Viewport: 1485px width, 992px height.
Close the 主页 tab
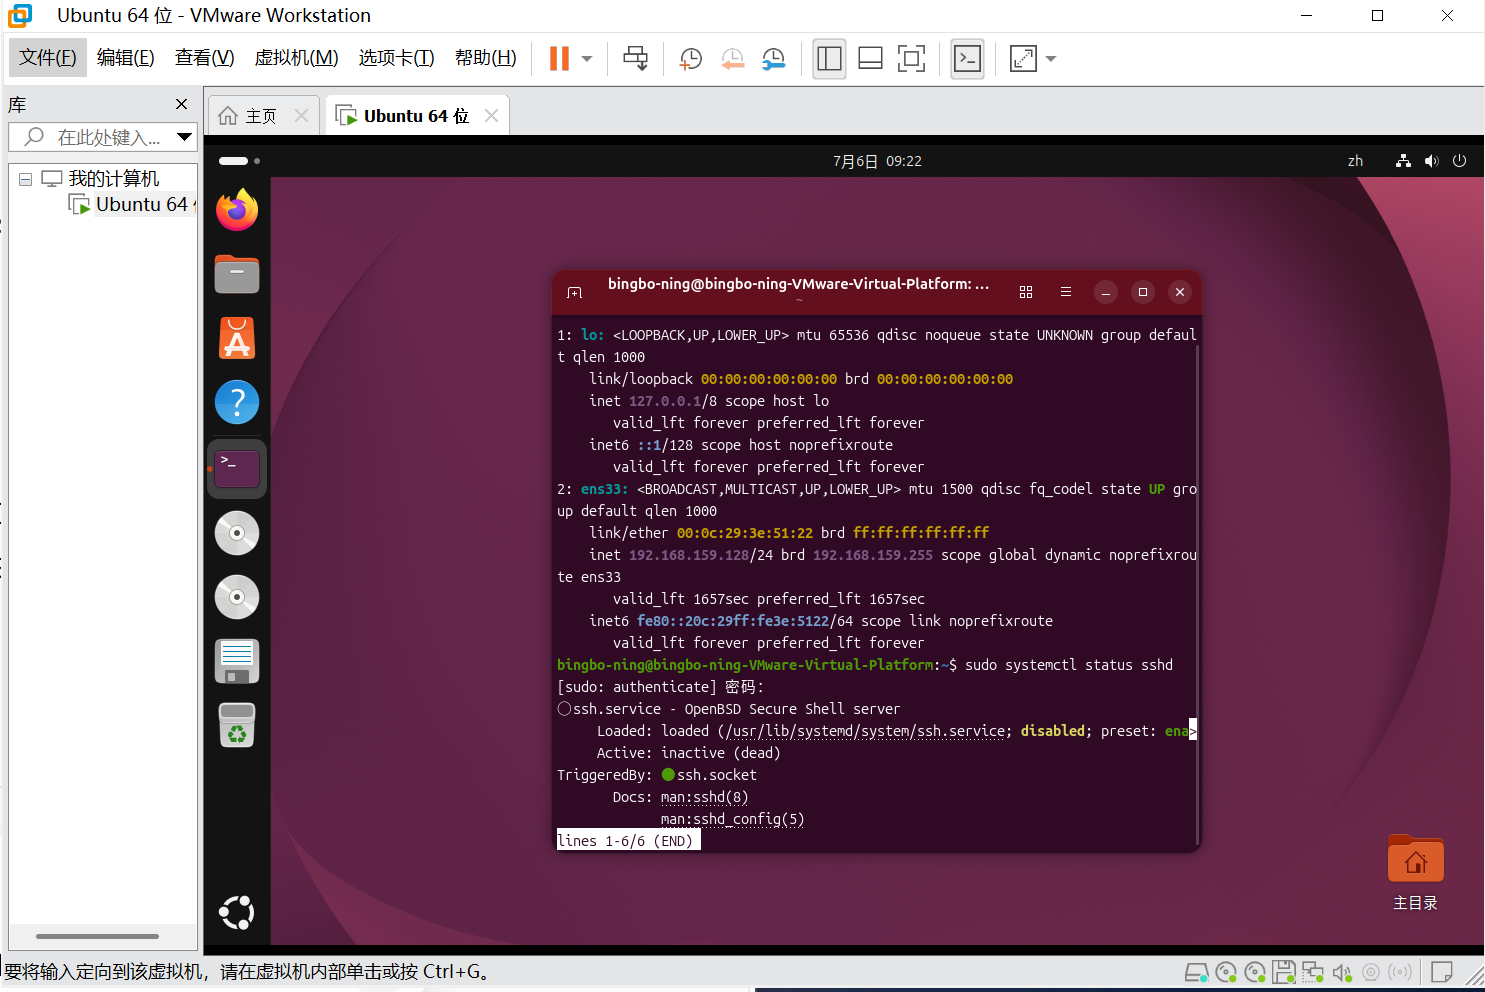click(301, 116)
